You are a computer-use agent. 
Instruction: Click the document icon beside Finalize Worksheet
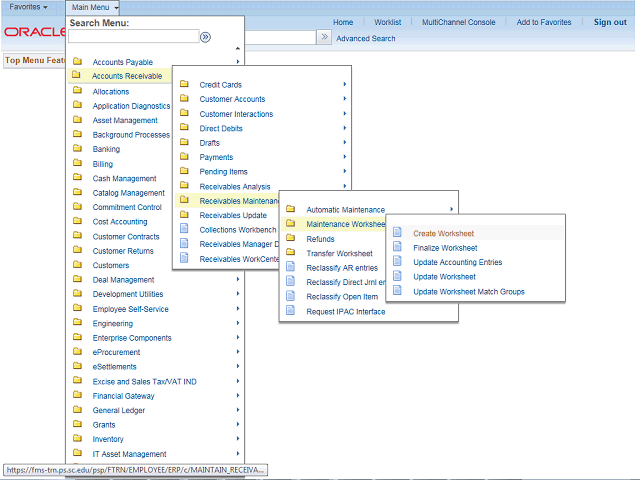pos(397,248)
